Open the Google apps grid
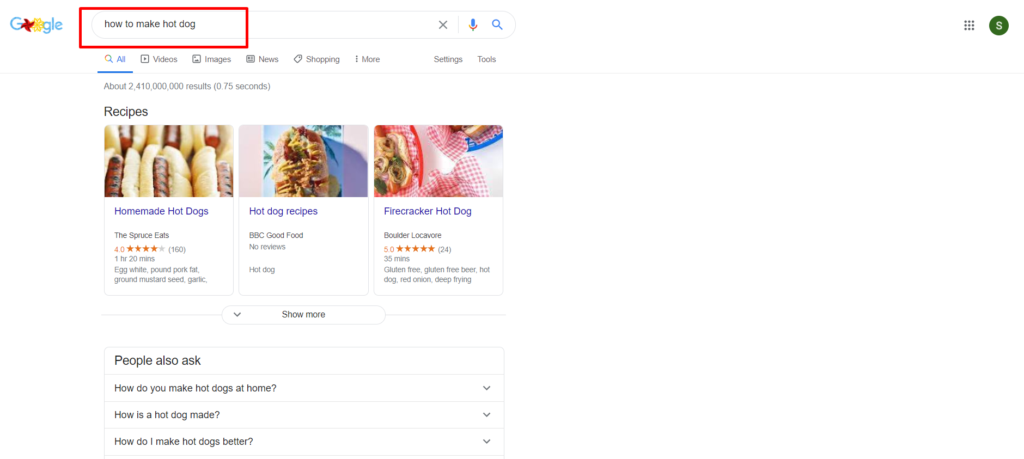The width and height of the screenshot is (1024, 459). pos(969,25)
